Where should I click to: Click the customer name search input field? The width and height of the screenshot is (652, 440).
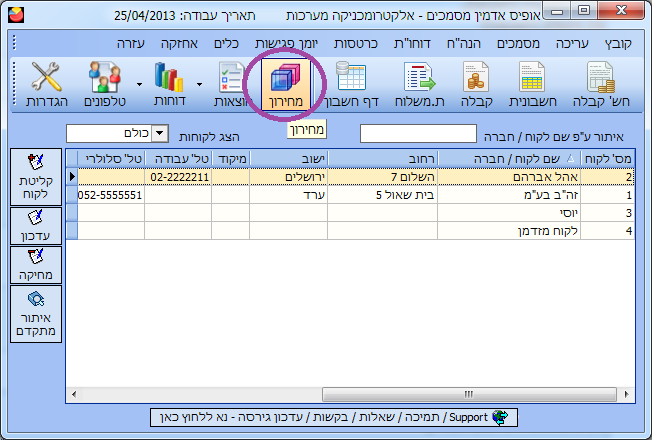[418, 133]
